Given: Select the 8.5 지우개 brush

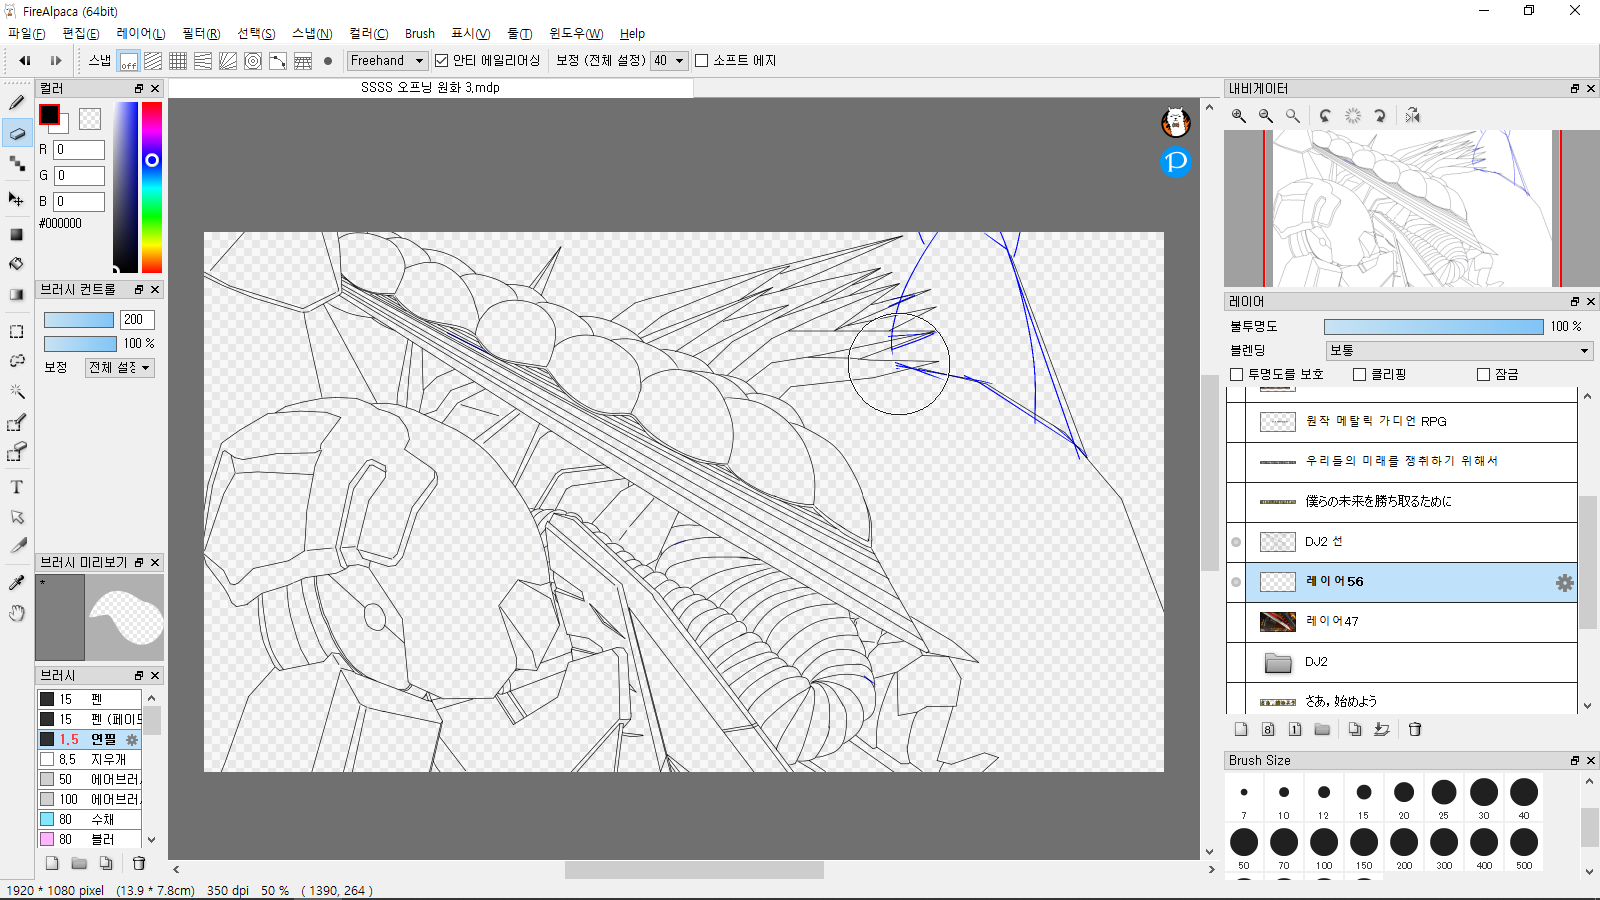Looking at the screenshot, I should (x=90, y=759).
